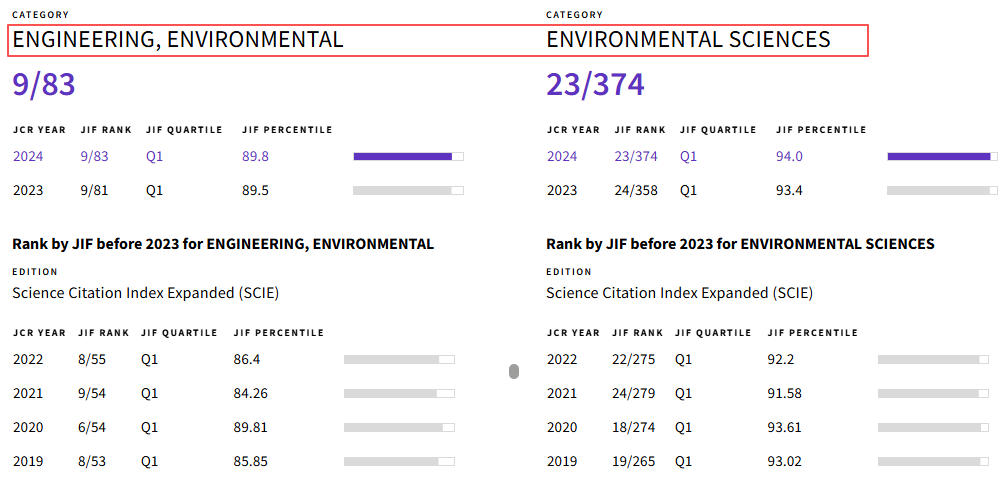The width and height of the screenshot is (1003, 496).
Task: Click 'Rank by JIF before 2023 for ENGINEERING, ENVIRONMENTAL'
Action: [x=223, y=244]
